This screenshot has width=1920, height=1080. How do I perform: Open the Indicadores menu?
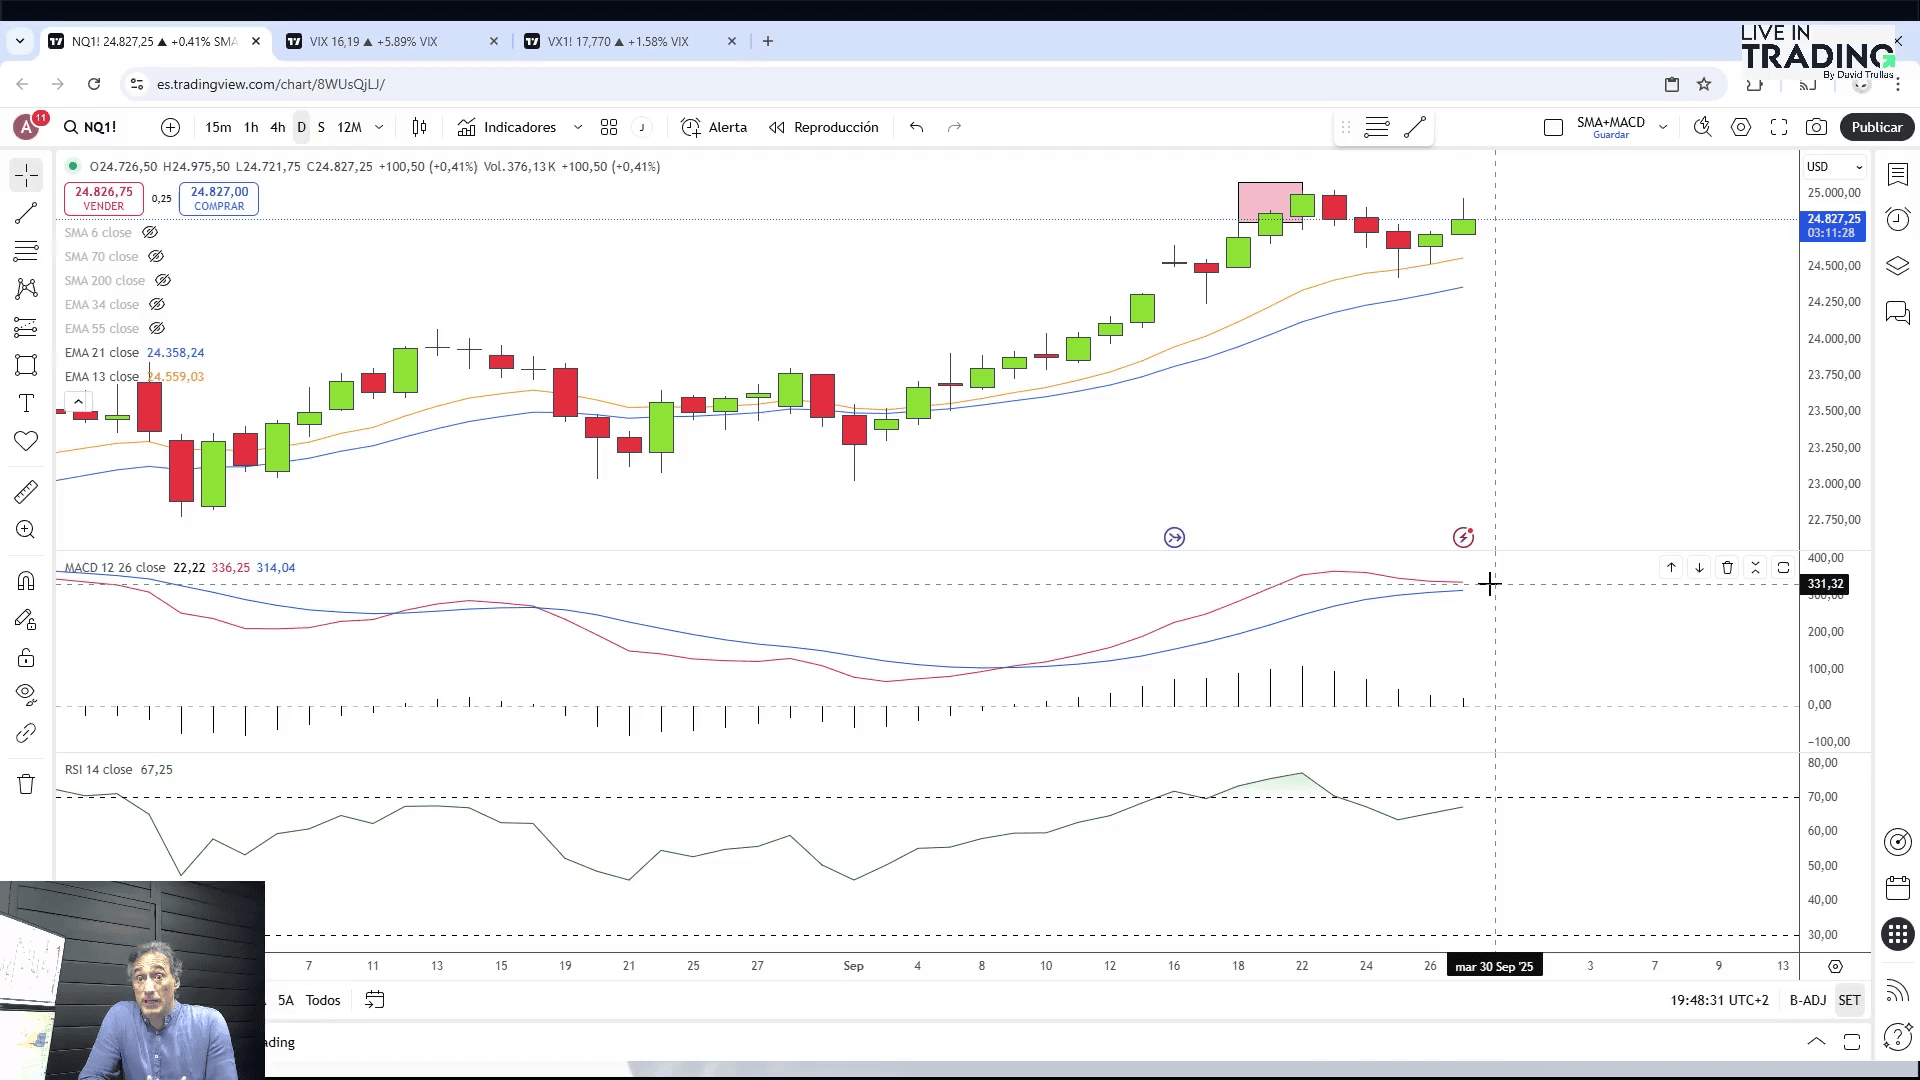507,127
